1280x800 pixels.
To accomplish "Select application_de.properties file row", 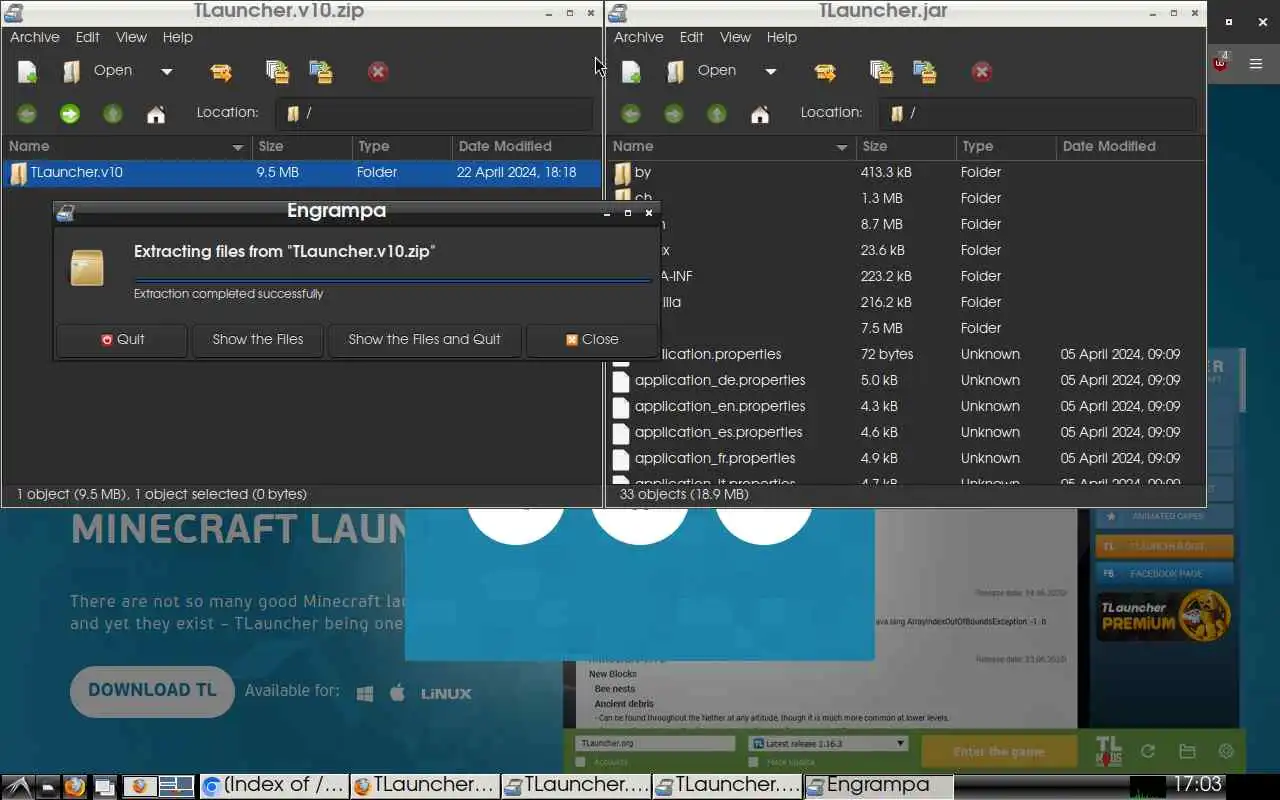I will 908,381.
